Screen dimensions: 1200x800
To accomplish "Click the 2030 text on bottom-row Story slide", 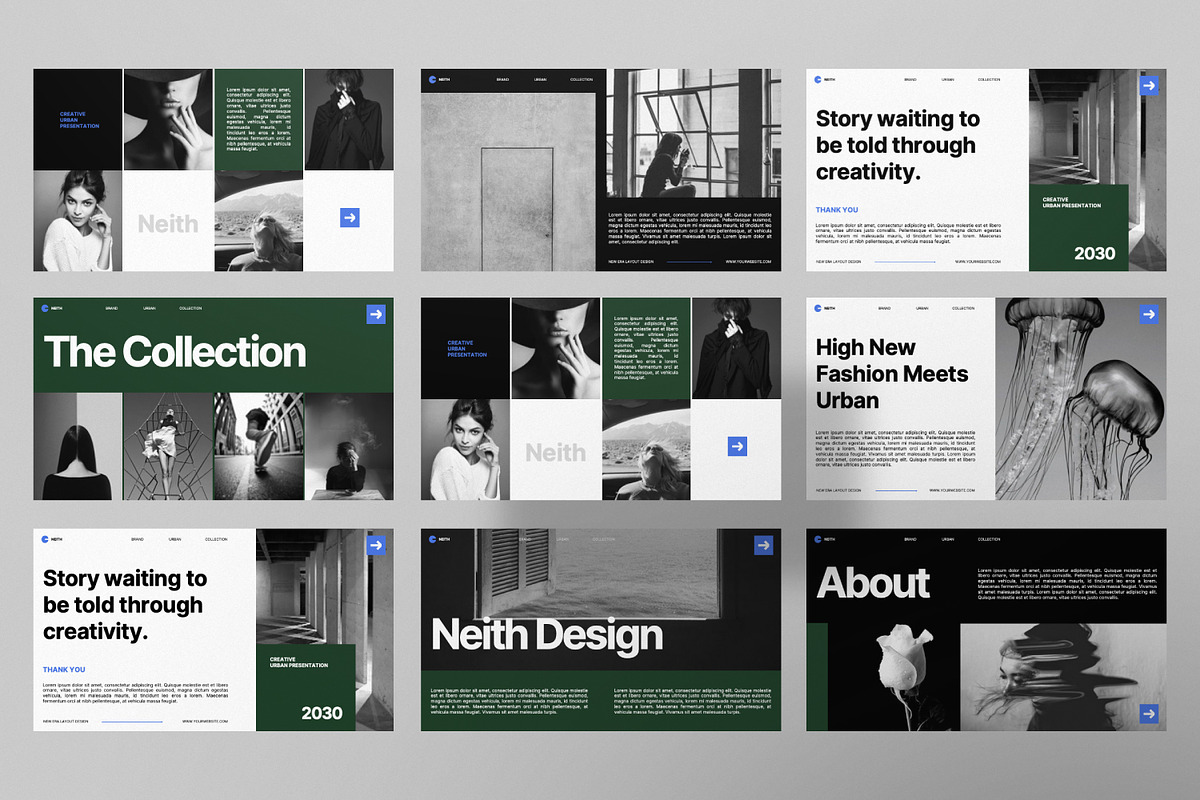I will (322, 713).
